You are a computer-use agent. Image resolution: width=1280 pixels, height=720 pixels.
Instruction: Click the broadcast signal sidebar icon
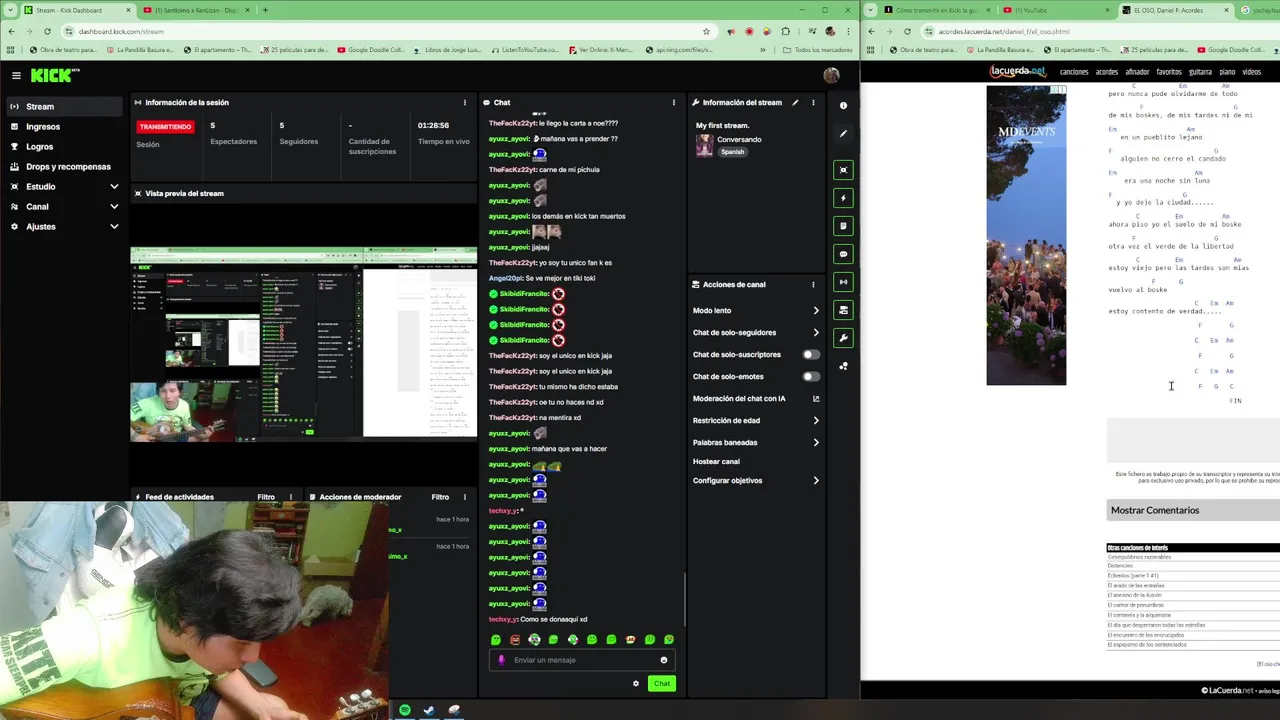pos(843,282)
